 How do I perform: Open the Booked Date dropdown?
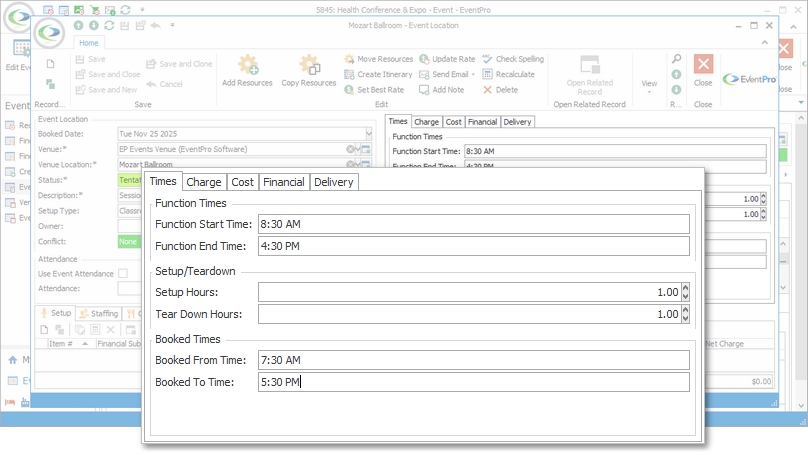[368, 134]
